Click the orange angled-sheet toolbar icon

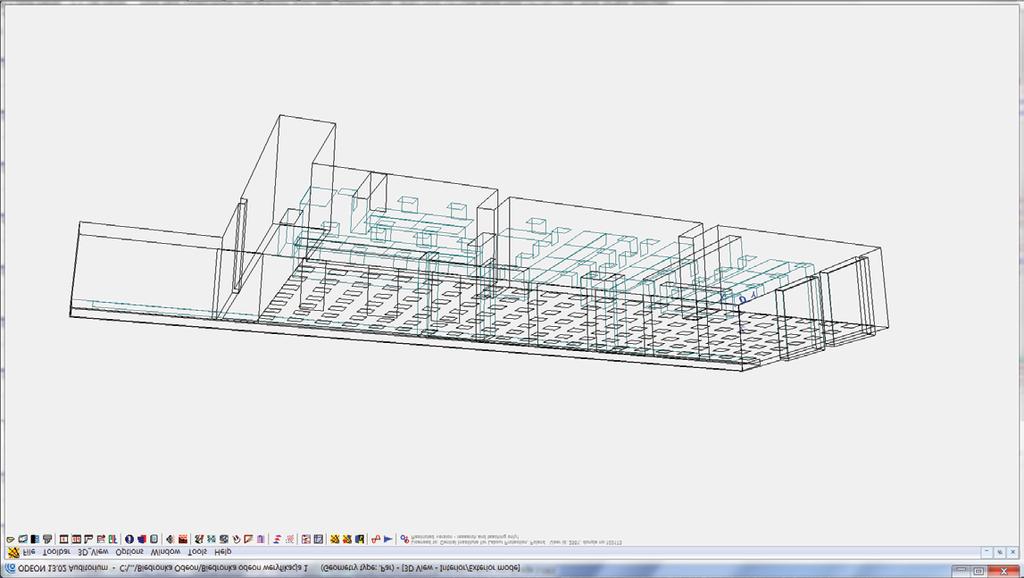[x=248, y=539]
